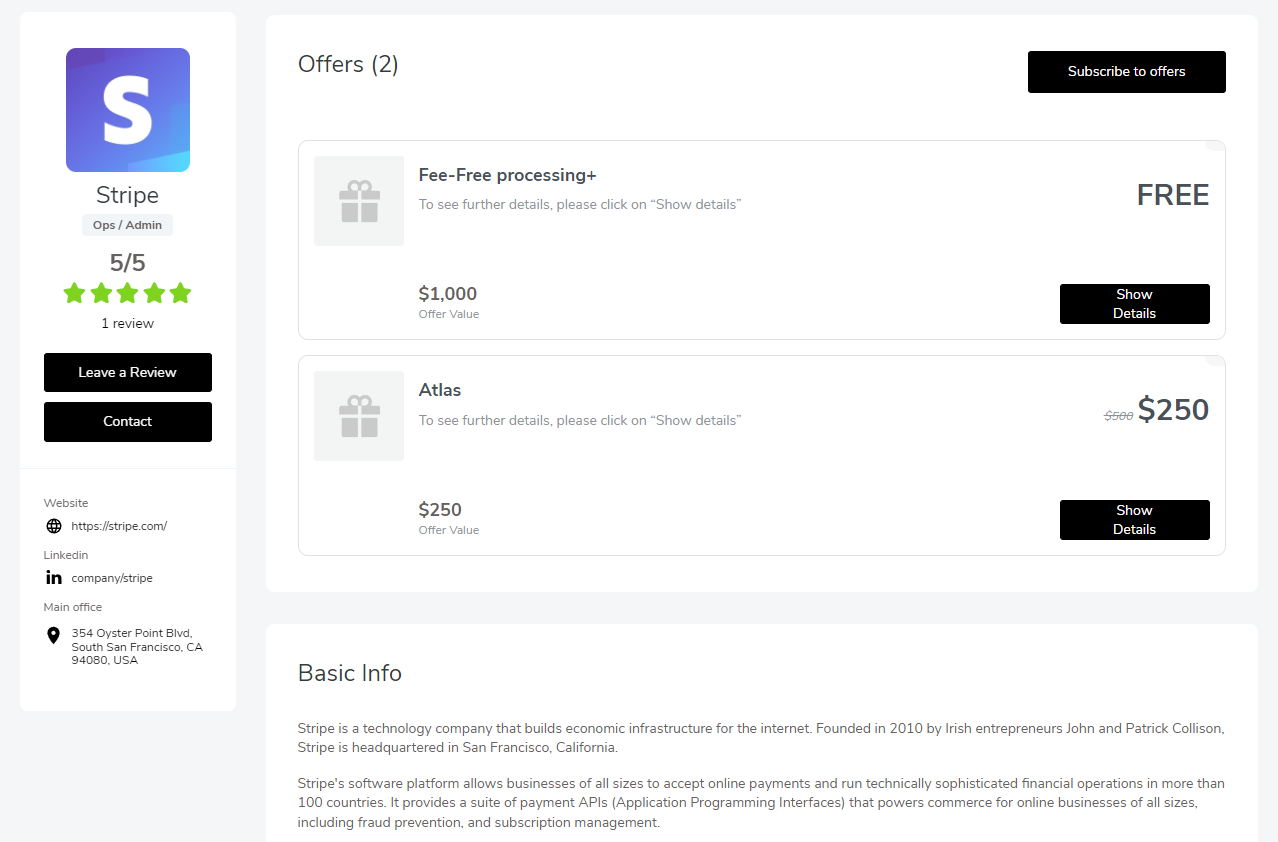The width and height of the screenshot is (1278, 842).
Task: Click the Fee-Free processing+ gift icon
Action: tap(359, 201)
